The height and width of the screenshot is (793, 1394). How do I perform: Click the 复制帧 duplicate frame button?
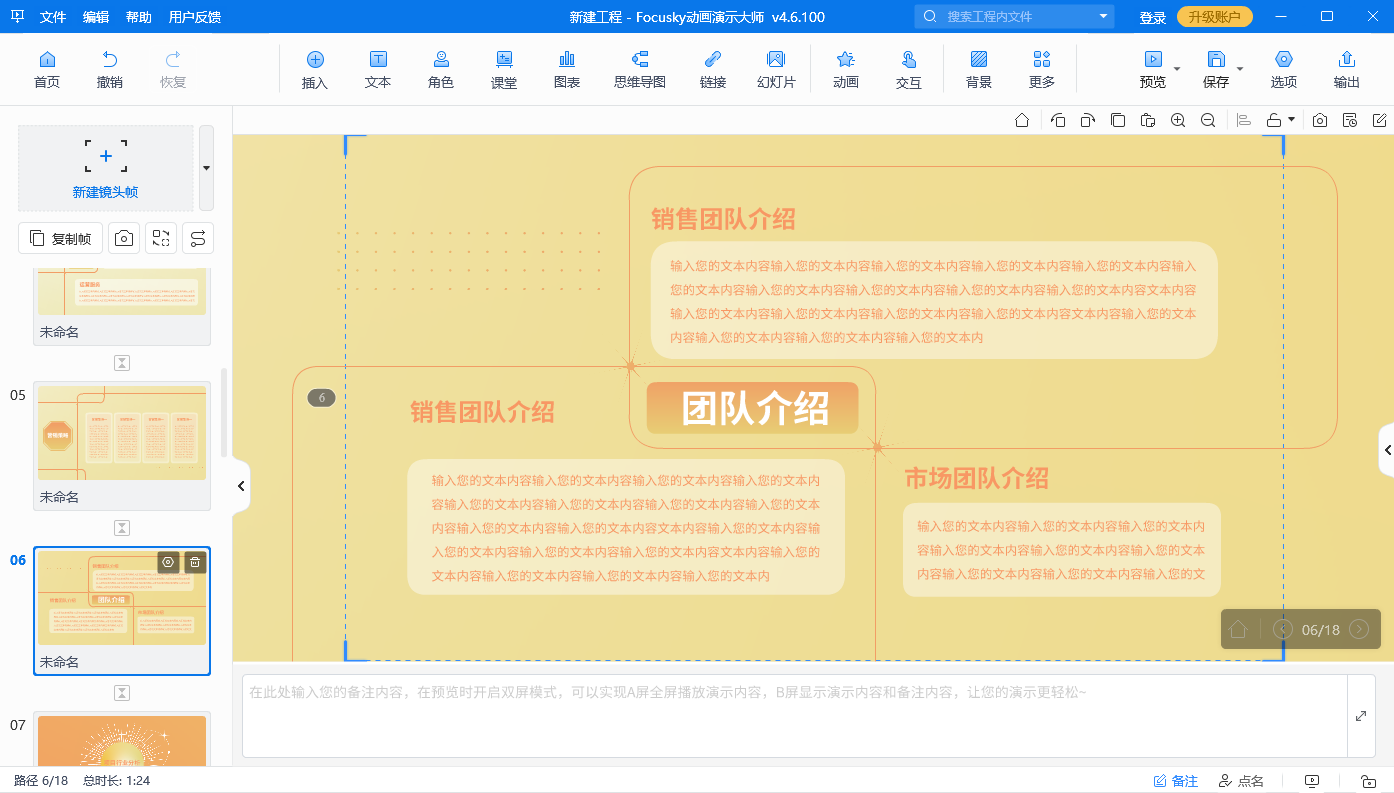pos(60,238)
